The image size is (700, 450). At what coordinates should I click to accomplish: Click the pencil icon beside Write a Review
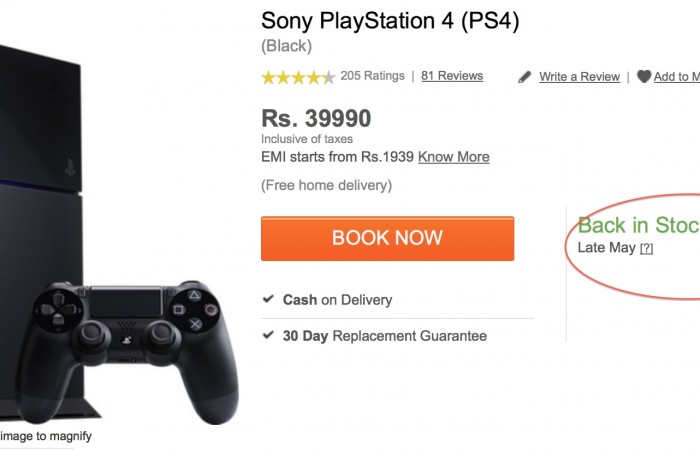[525, 77]
